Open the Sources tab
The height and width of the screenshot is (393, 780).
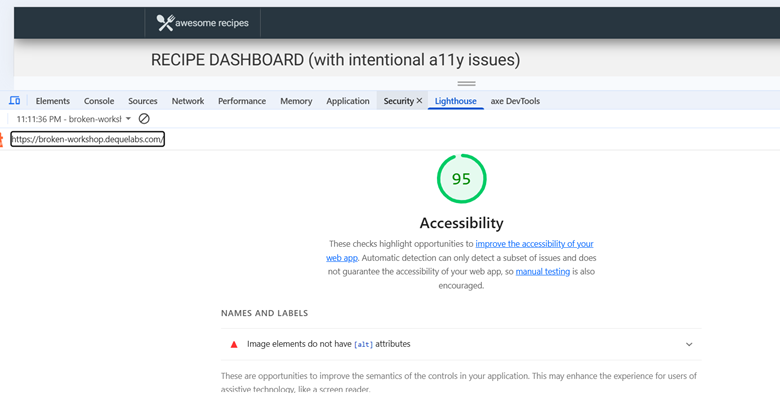[x=143, y=101]
